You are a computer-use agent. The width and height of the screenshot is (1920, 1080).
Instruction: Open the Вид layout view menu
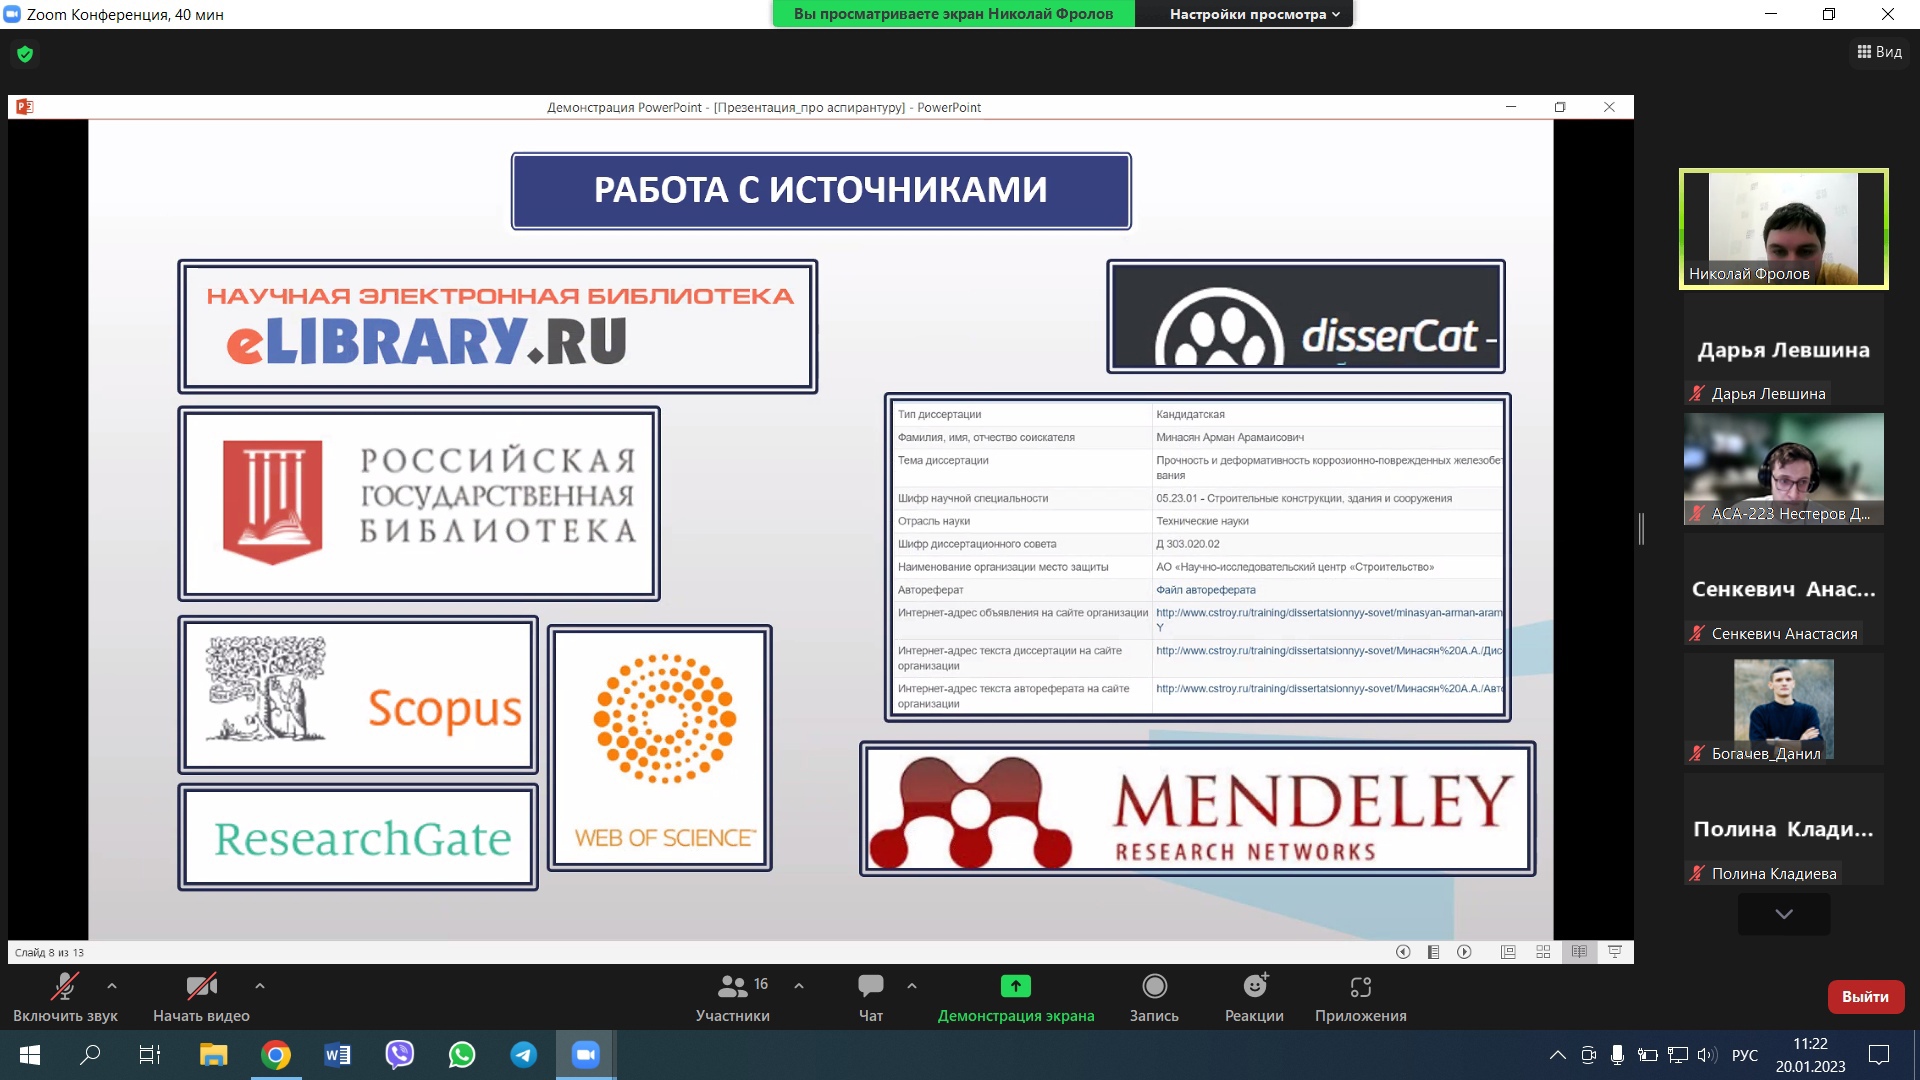pyautogui.click(x=1879, y=52)
